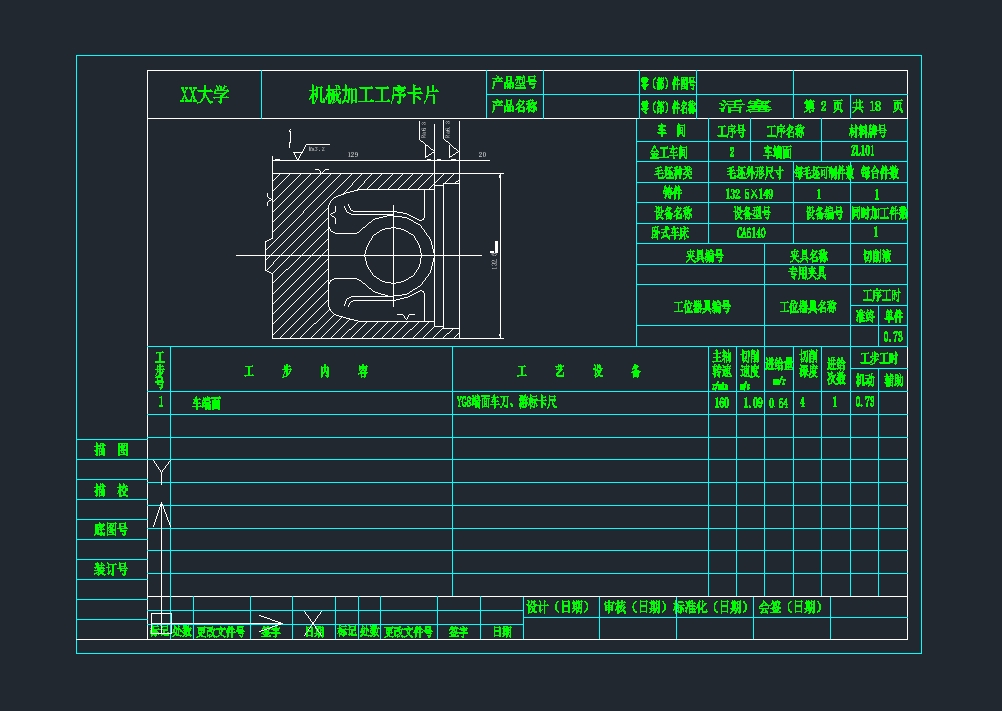Click the '单件' column label
Image resolution: width=1002 pixels, height=711 pixels.
coord(893,316)
